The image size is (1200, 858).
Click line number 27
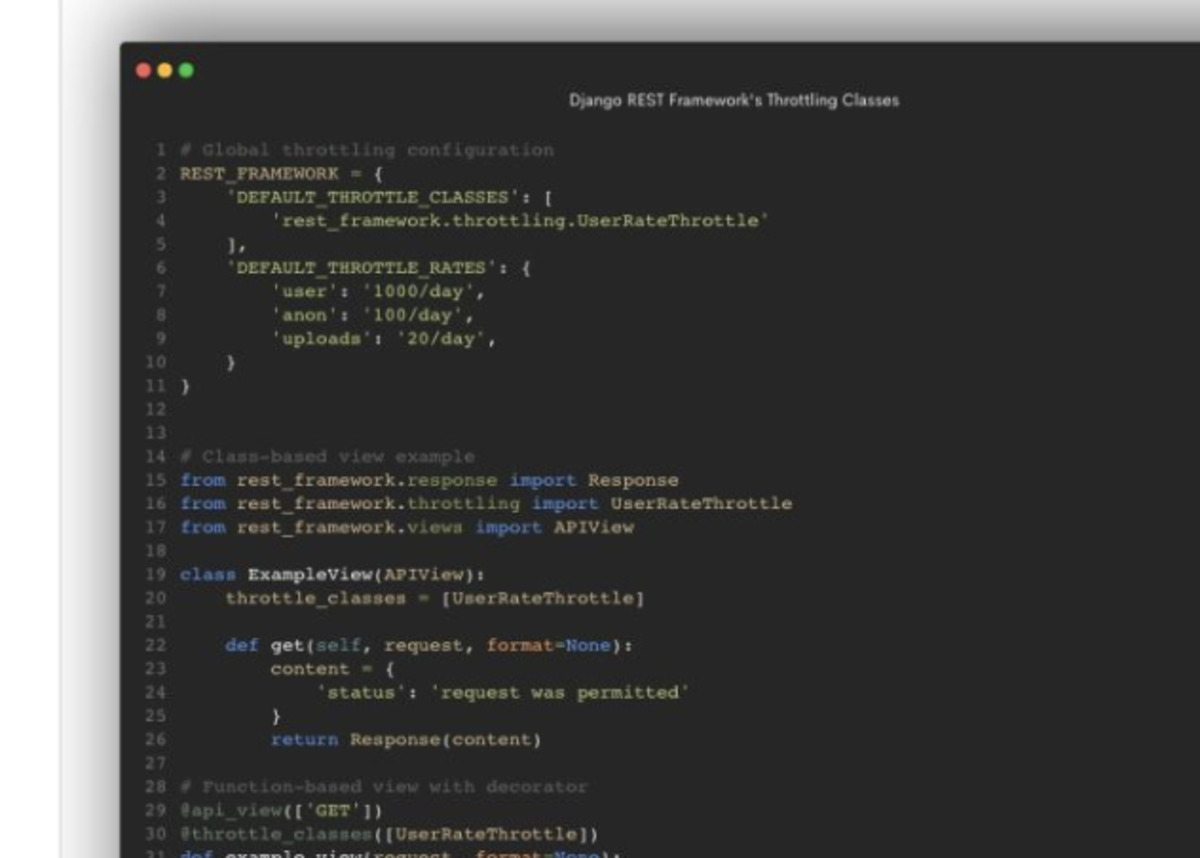pyautogui.click(x=155, y=764)
